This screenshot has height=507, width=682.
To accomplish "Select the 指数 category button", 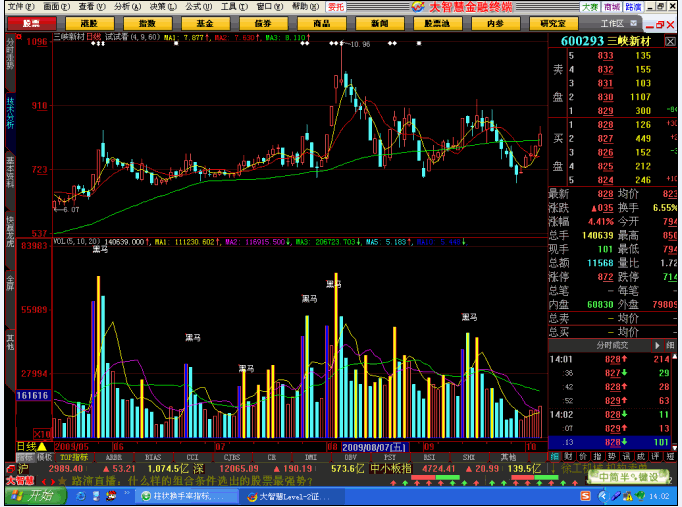I will 147,23.
